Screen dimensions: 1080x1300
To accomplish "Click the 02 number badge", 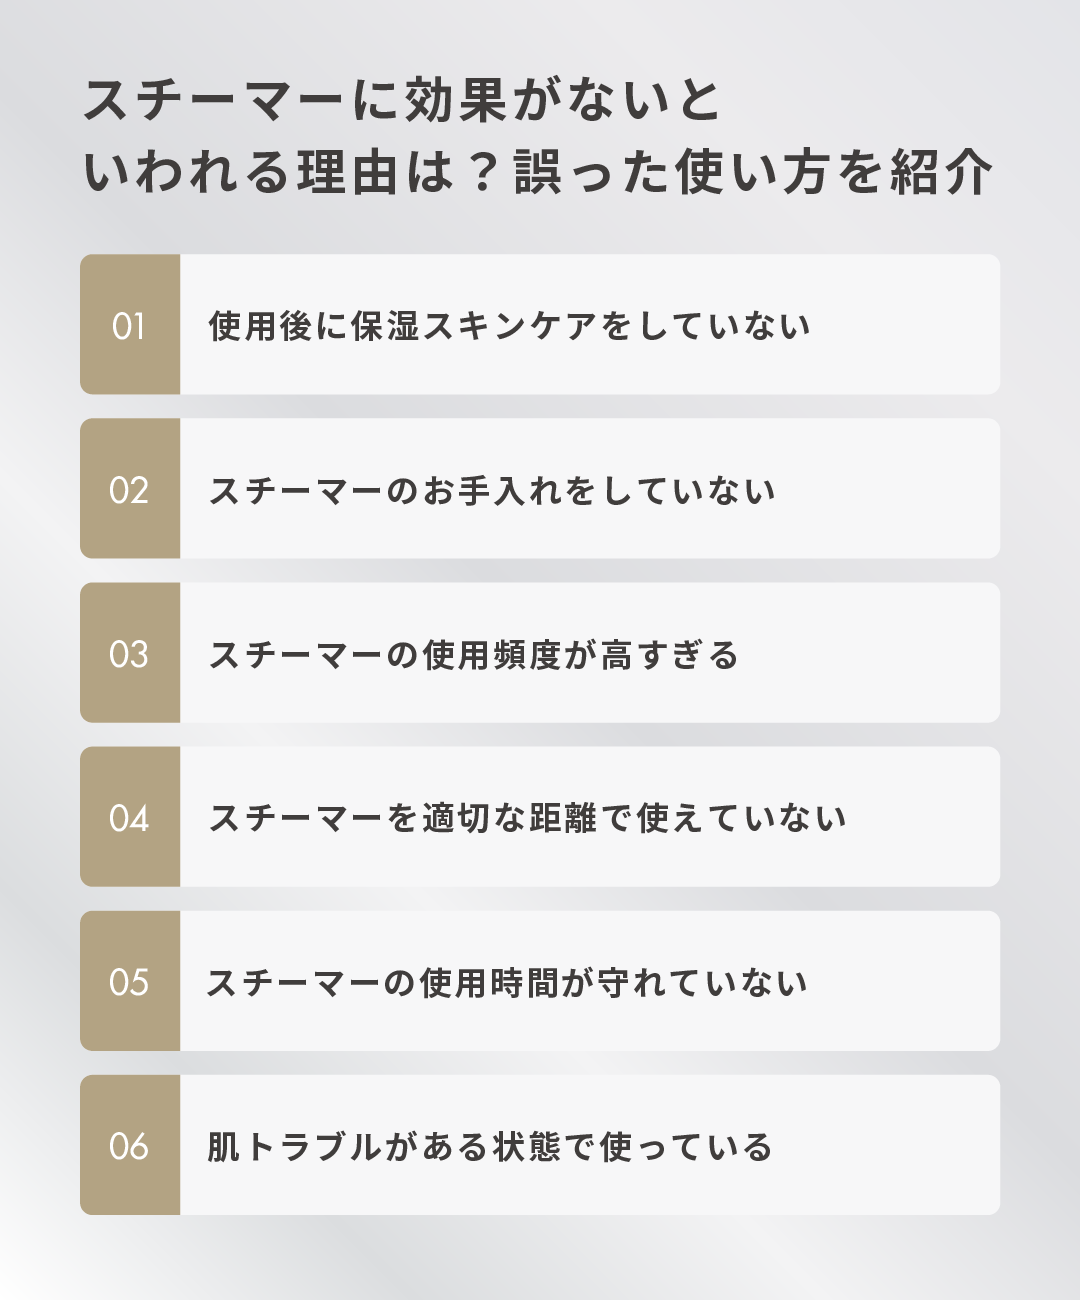I will 129,489.
